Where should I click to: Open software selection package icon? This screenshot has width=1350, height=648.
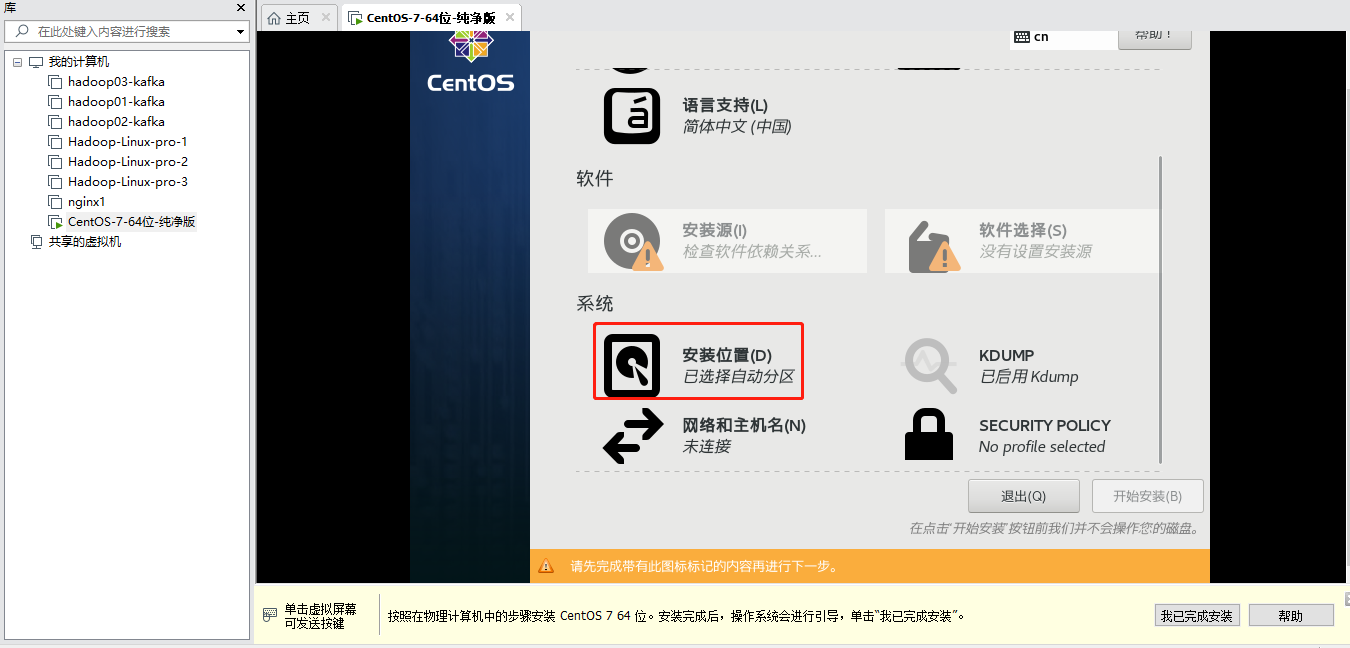click(x=934, y=246)
